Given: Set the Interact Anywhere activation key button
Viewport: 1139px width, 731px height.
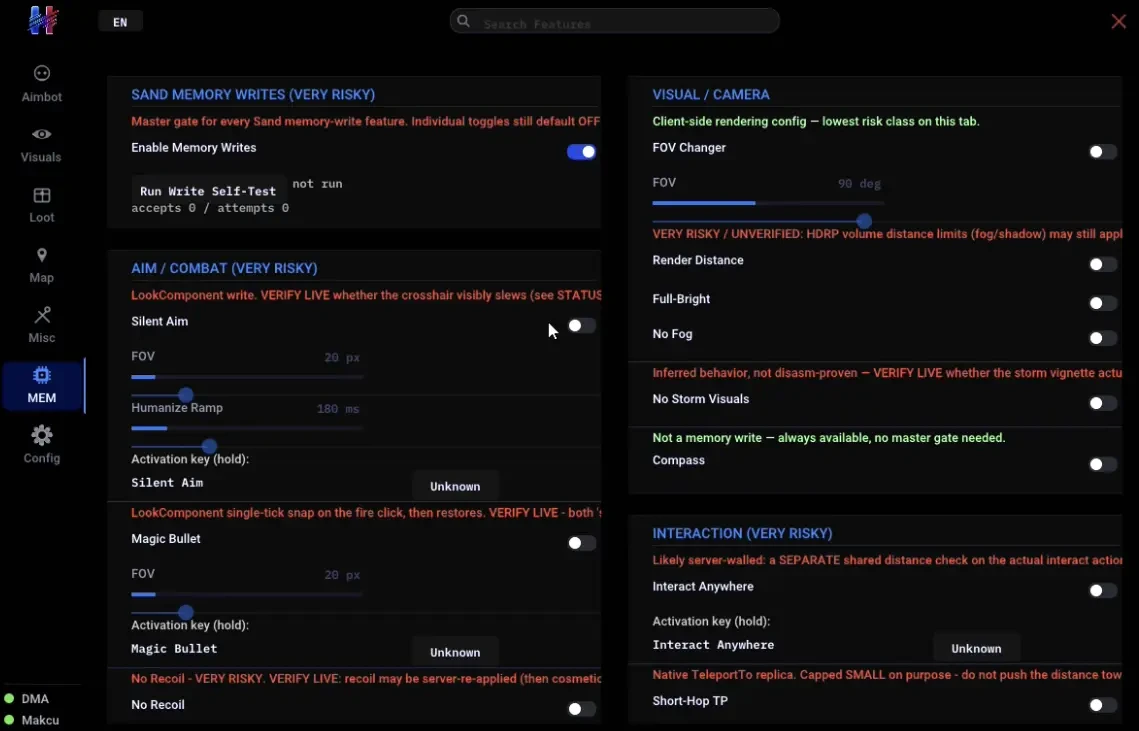Looking at the screenshot, I should 976,648.
